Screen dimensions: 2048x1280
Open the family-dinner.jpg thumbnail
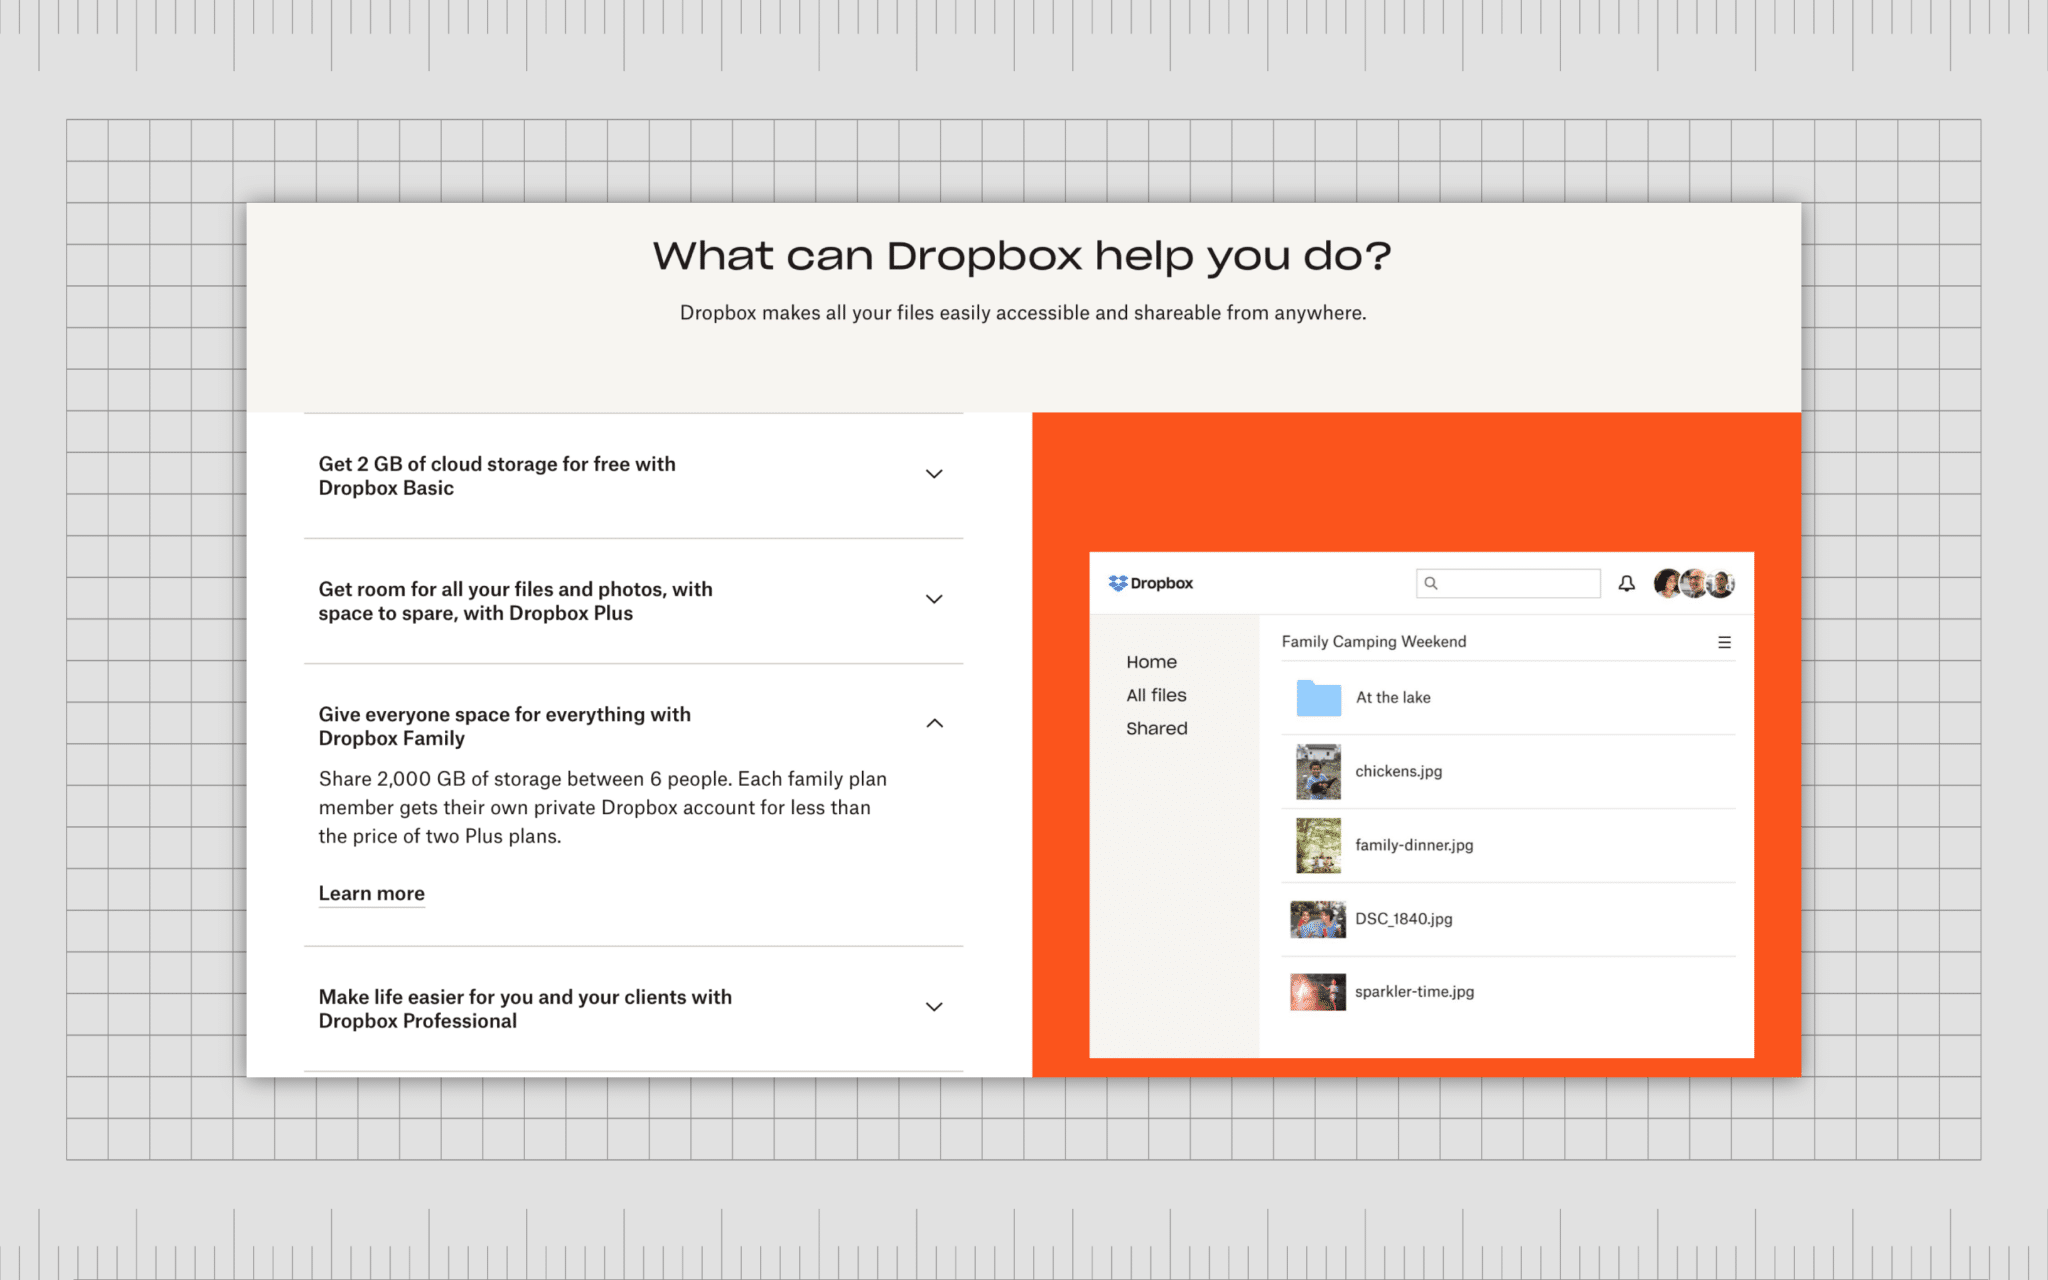[x=1318, y=845]
